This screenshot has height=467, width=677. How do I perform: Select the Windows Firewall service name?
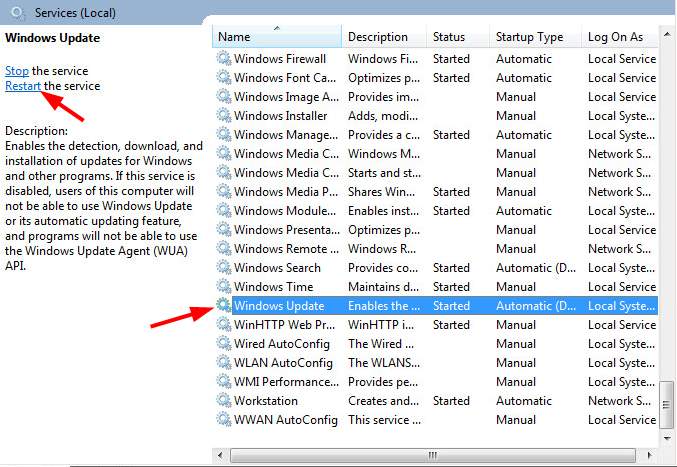click(x=280, y=59)
